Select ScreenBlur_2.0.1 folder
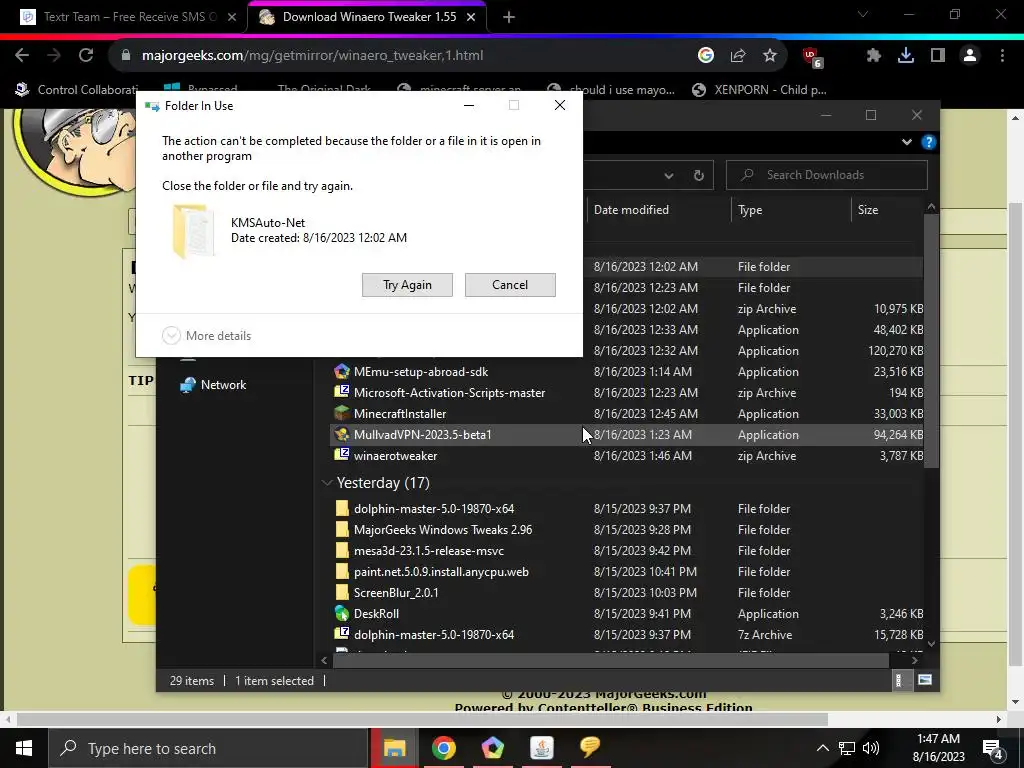 tap(627, 592)
